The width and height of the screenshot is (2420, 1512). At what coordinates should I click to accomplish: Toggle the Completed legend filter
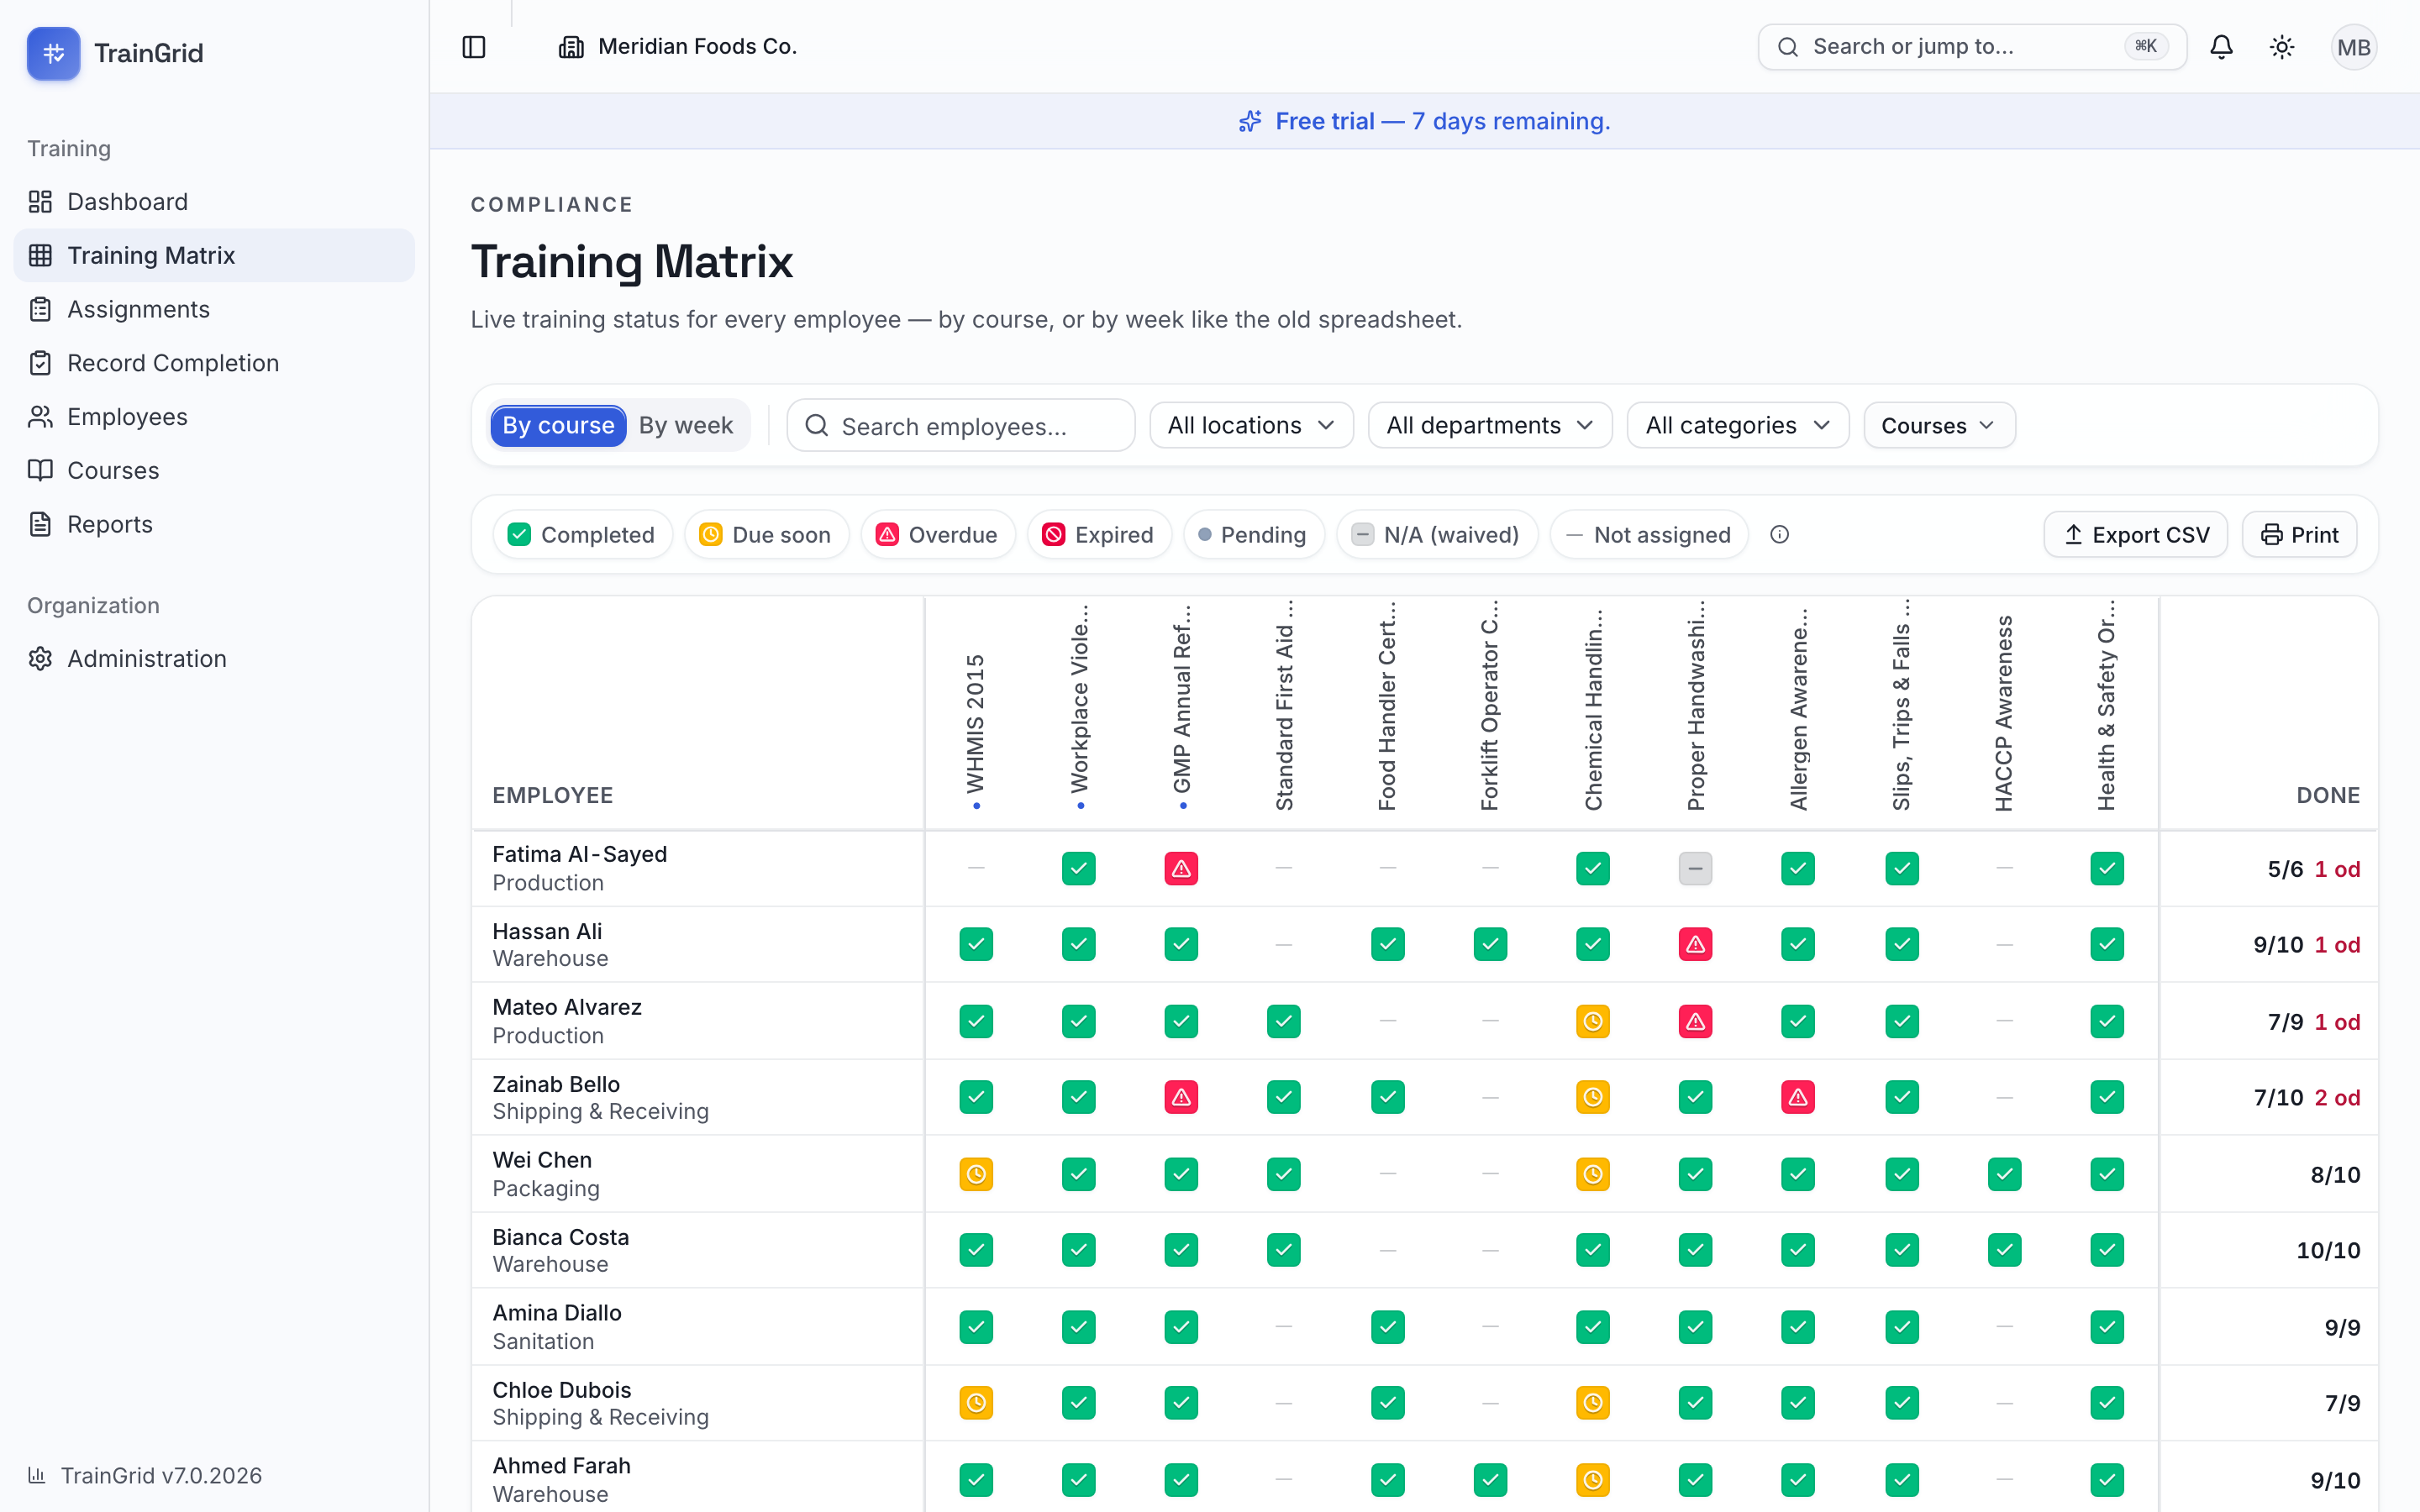[x=582, y=535]
